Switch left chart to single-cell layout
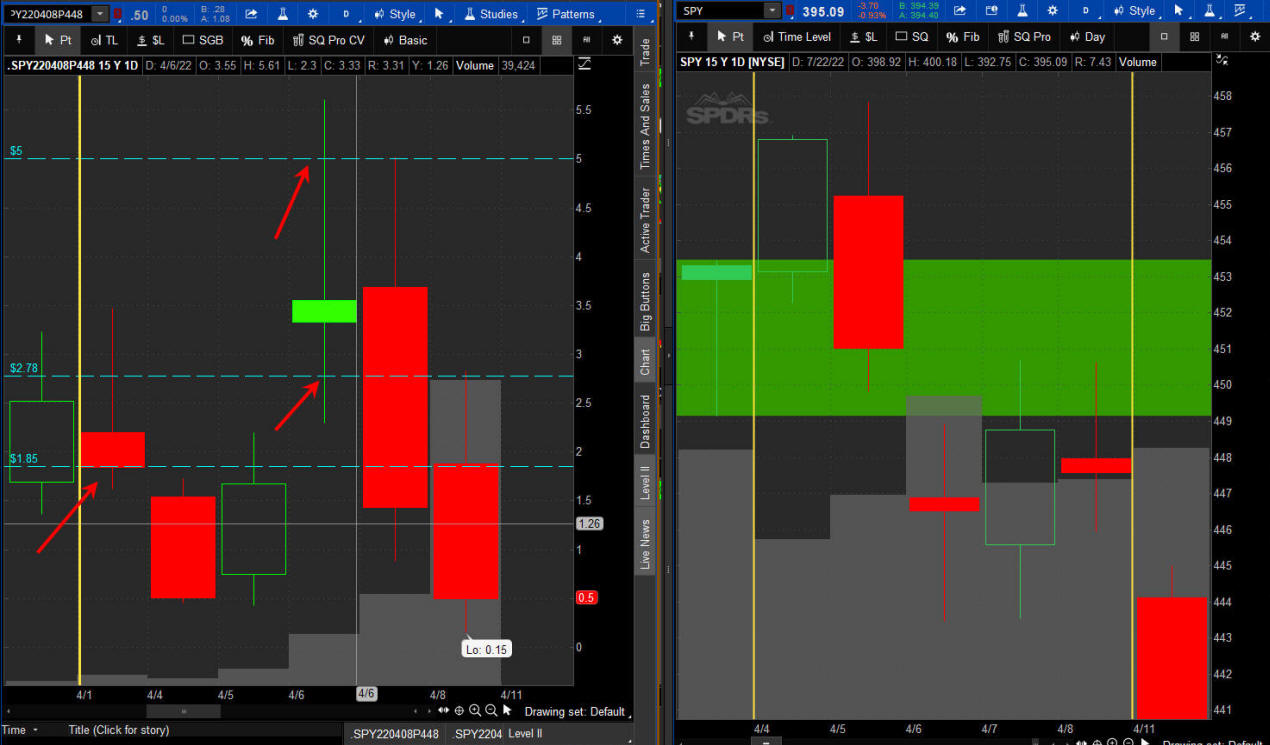1270x745 pixels. 527,40
